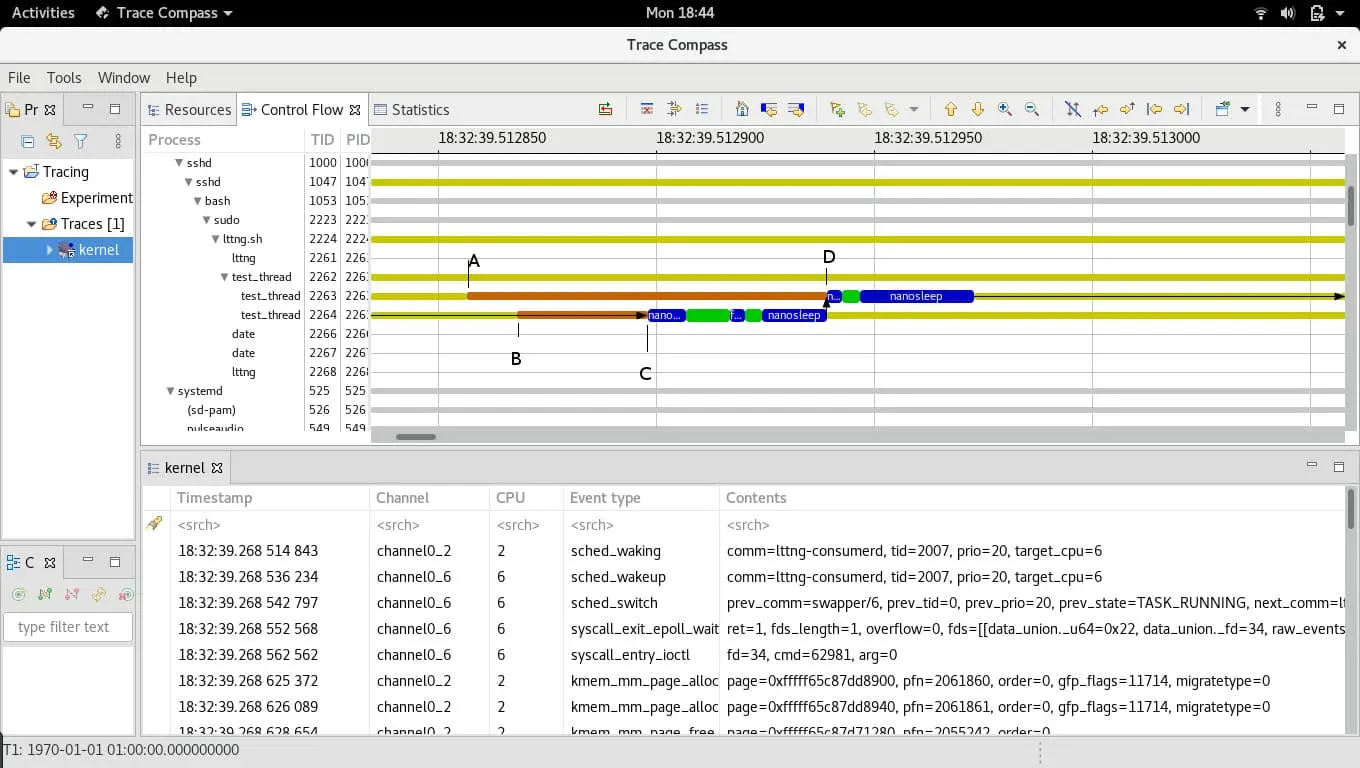Screen dimensions: 1360x768
Task: Collapse All in Project Explorer
Action: [28, 142]
